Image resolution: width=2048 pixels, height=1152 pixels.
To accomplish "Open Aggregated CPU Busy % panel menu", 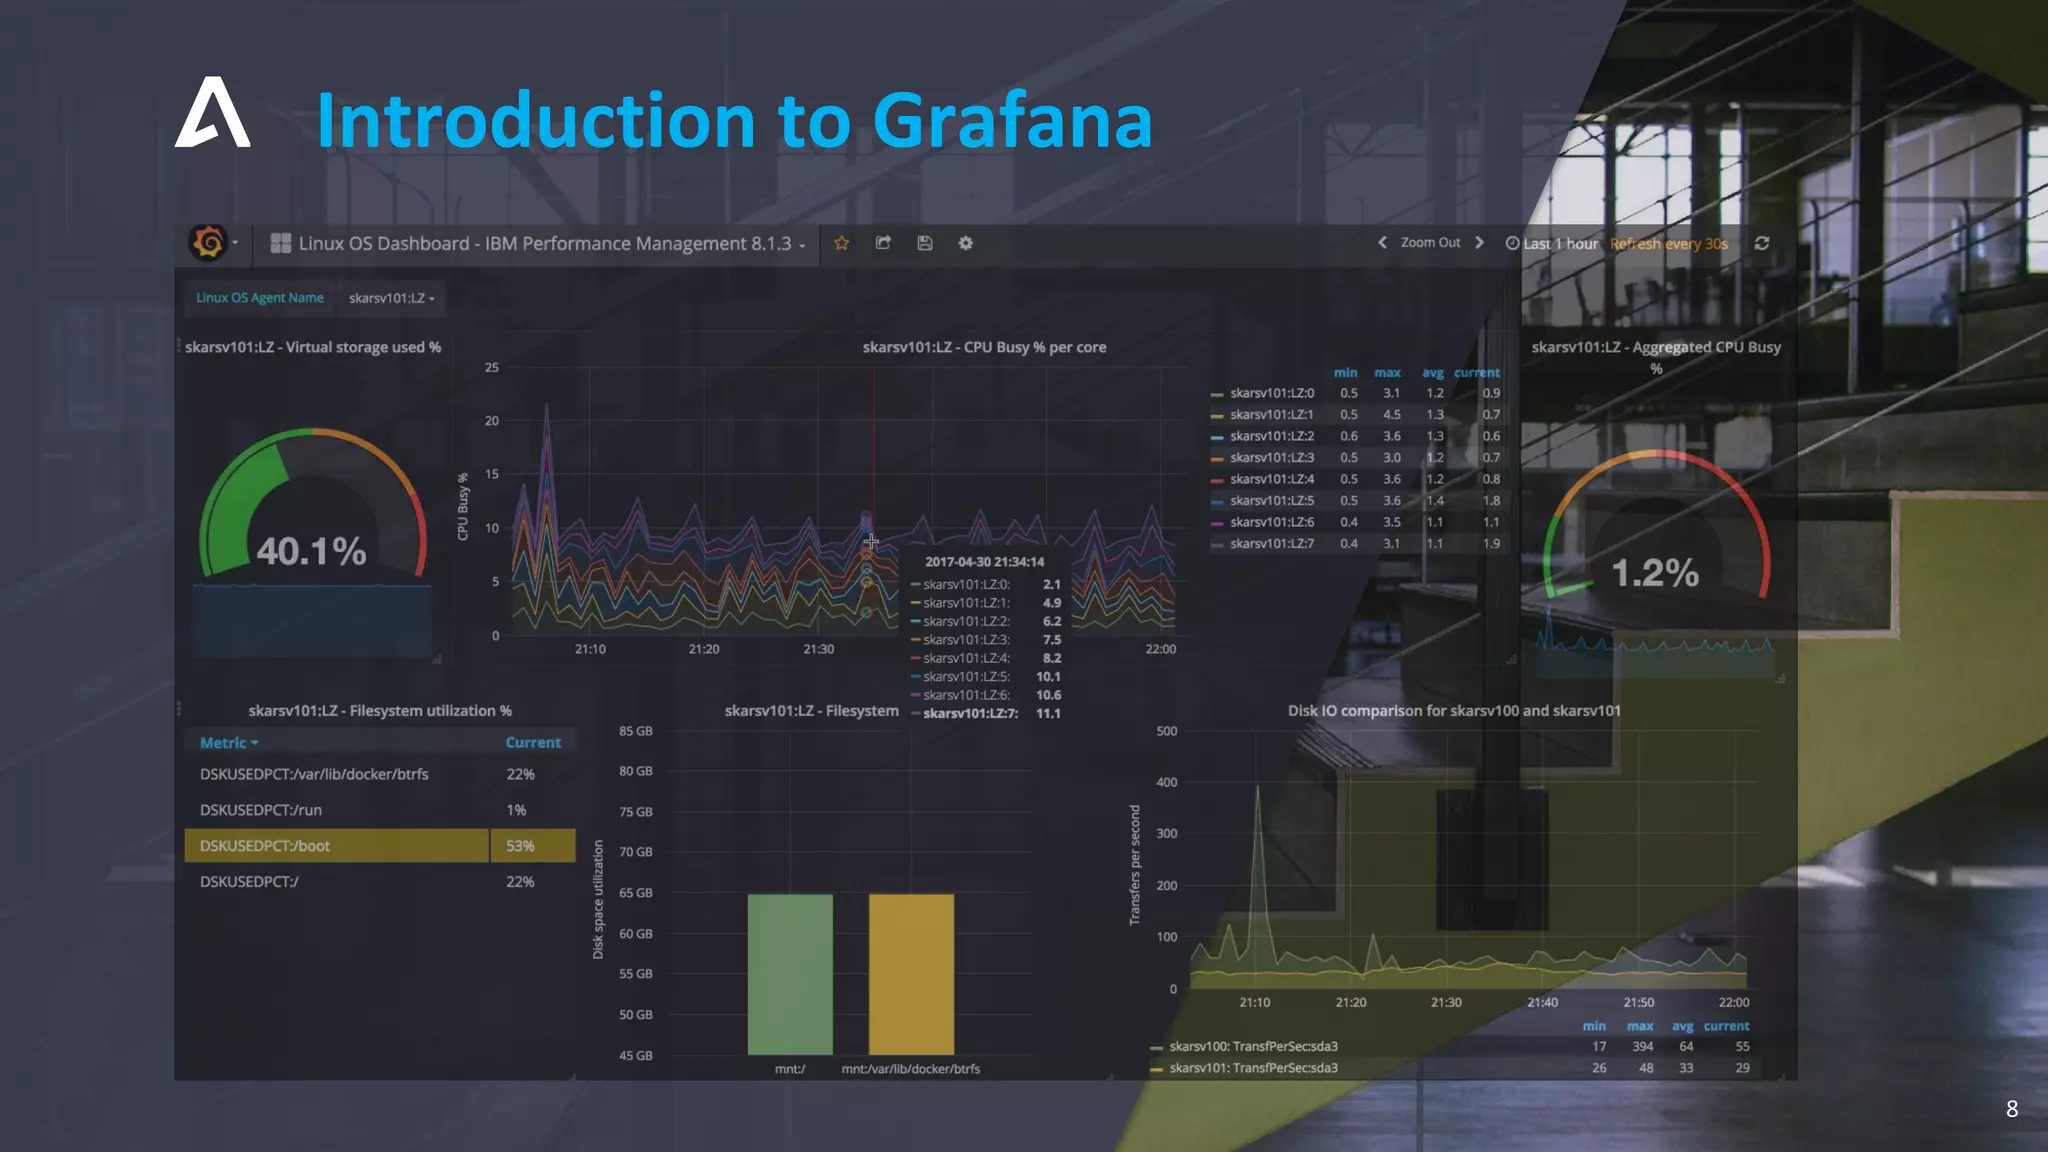I will coord(1656,357).
